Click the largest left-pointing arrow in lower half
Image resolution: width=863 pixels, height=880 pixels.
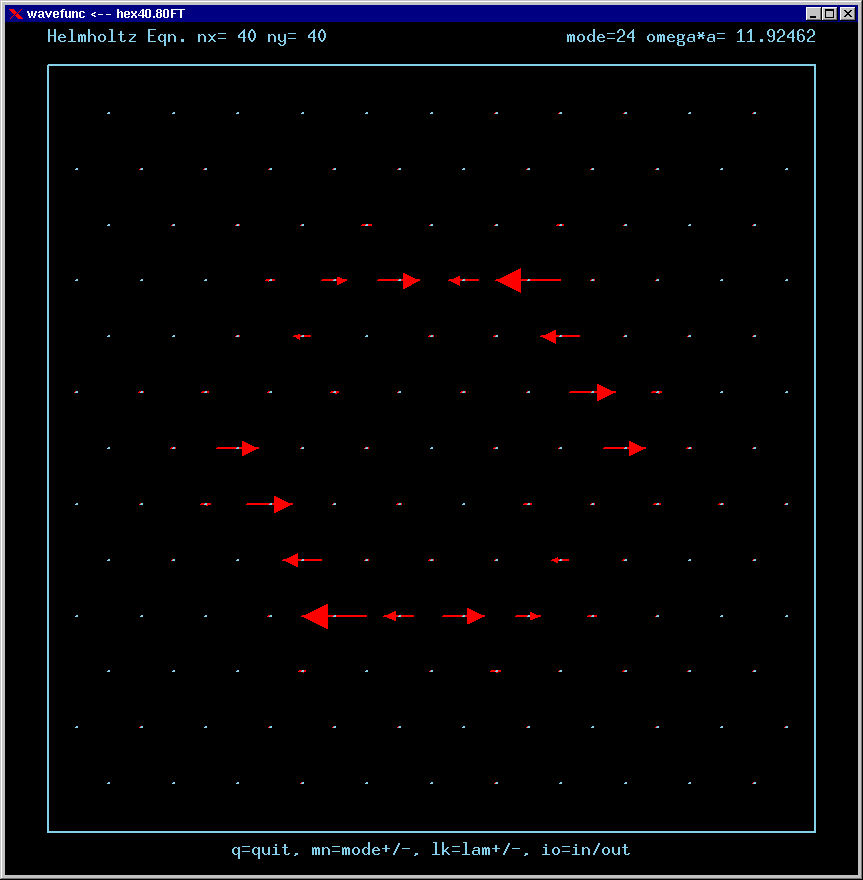click(334, 616)
